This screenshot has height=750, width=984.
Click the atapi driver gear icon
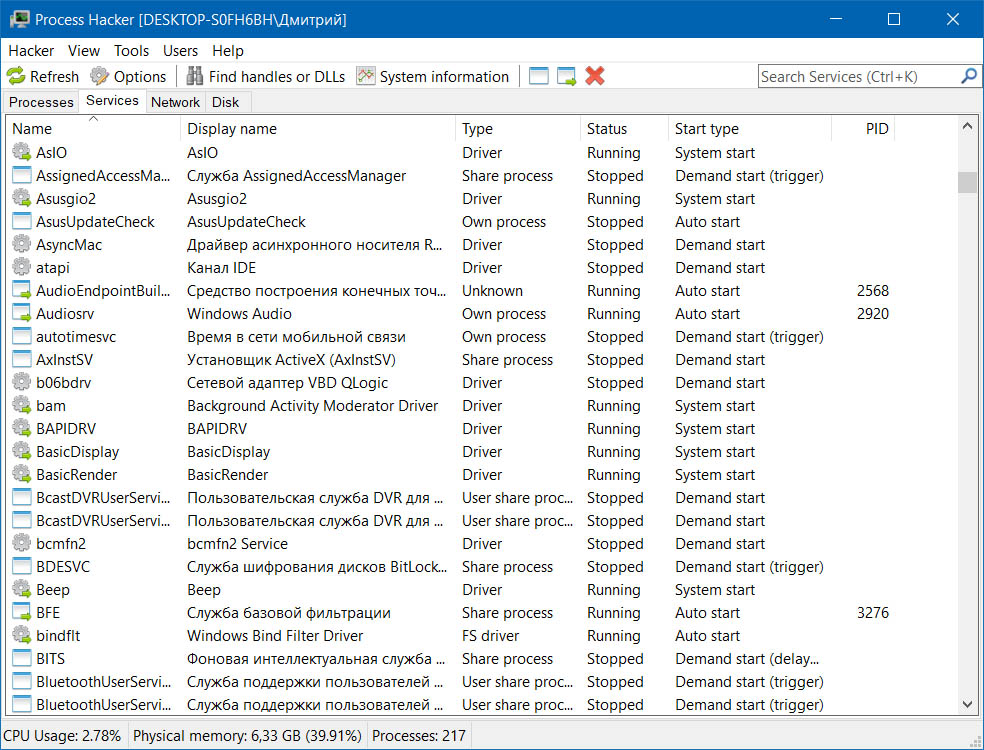(x=21, y=267)
